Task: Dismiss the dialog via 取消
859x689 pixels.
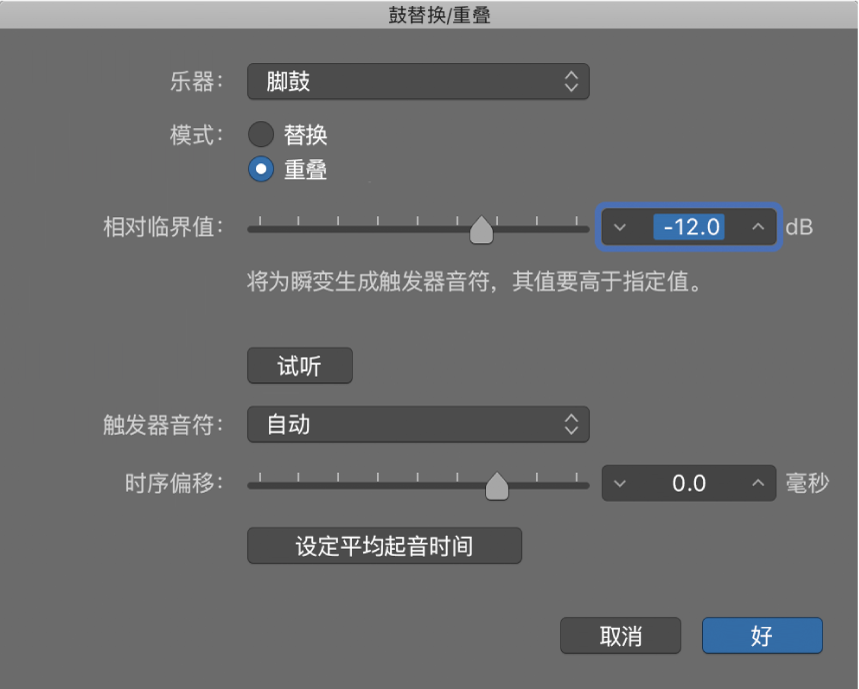Action: (x=620, y=635)
